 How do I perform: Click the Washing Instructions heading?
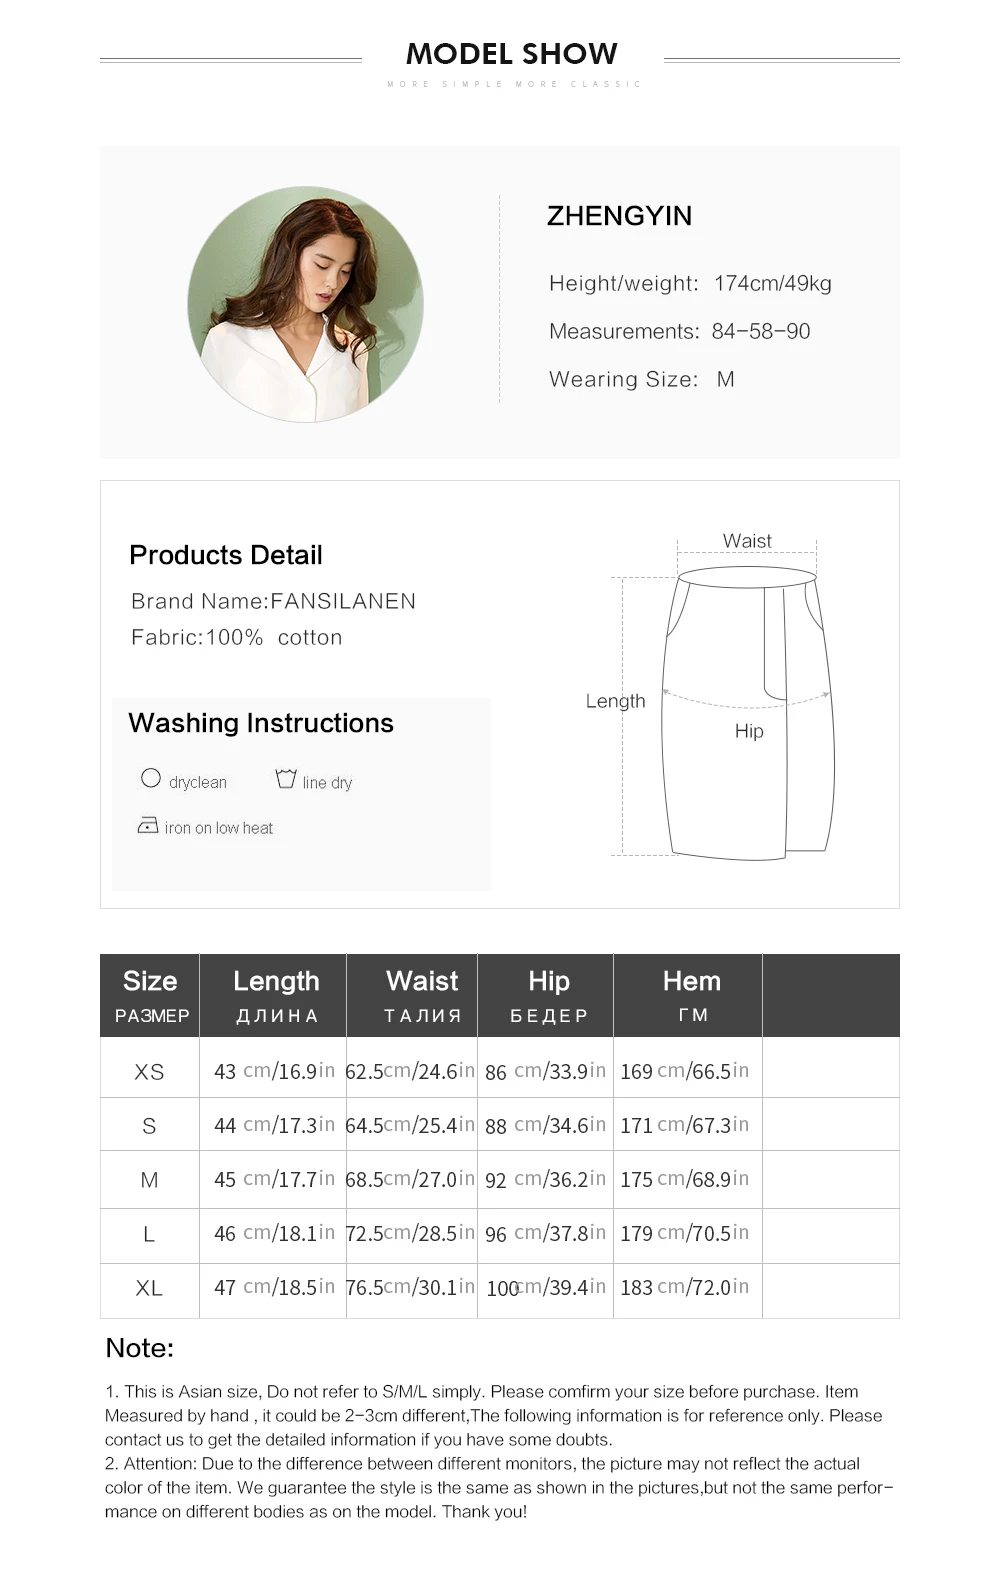(x=261, y=723)
